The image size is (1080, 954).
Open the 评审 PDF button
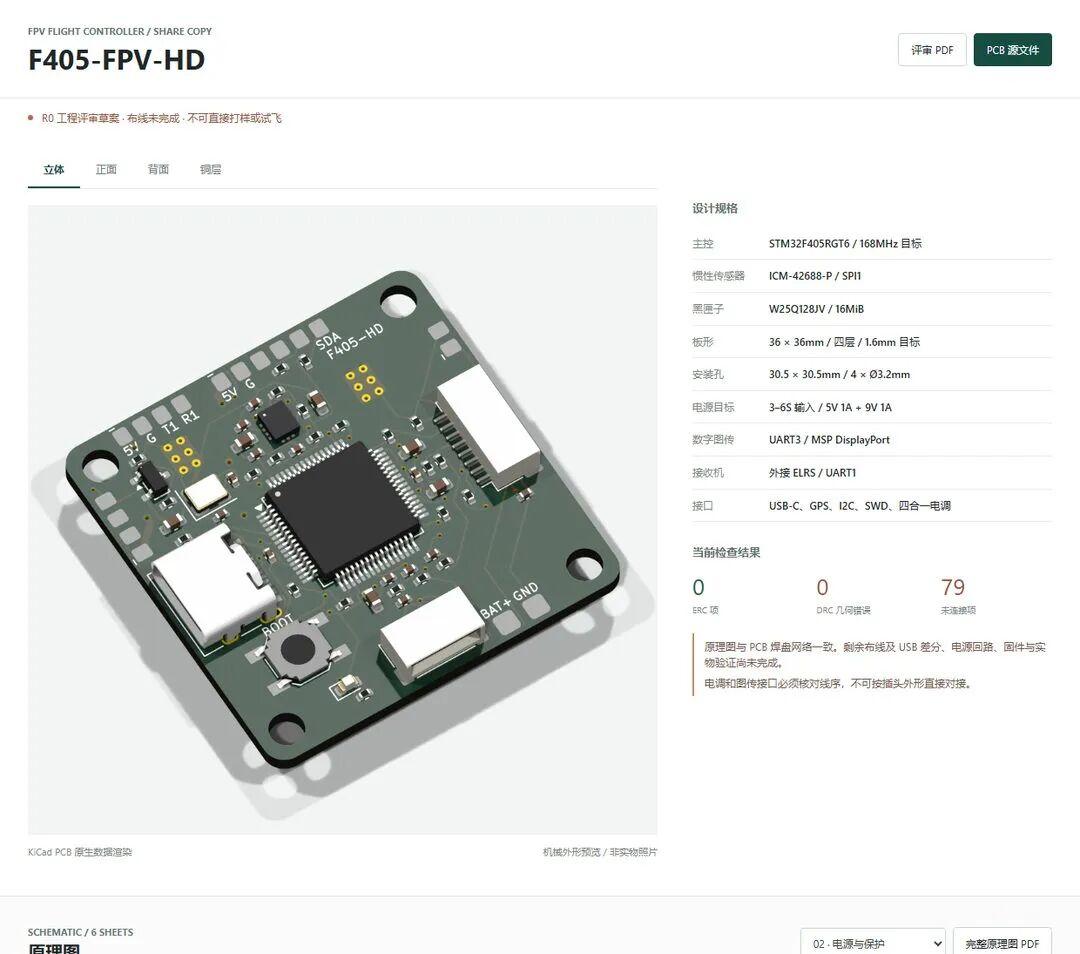932,50
